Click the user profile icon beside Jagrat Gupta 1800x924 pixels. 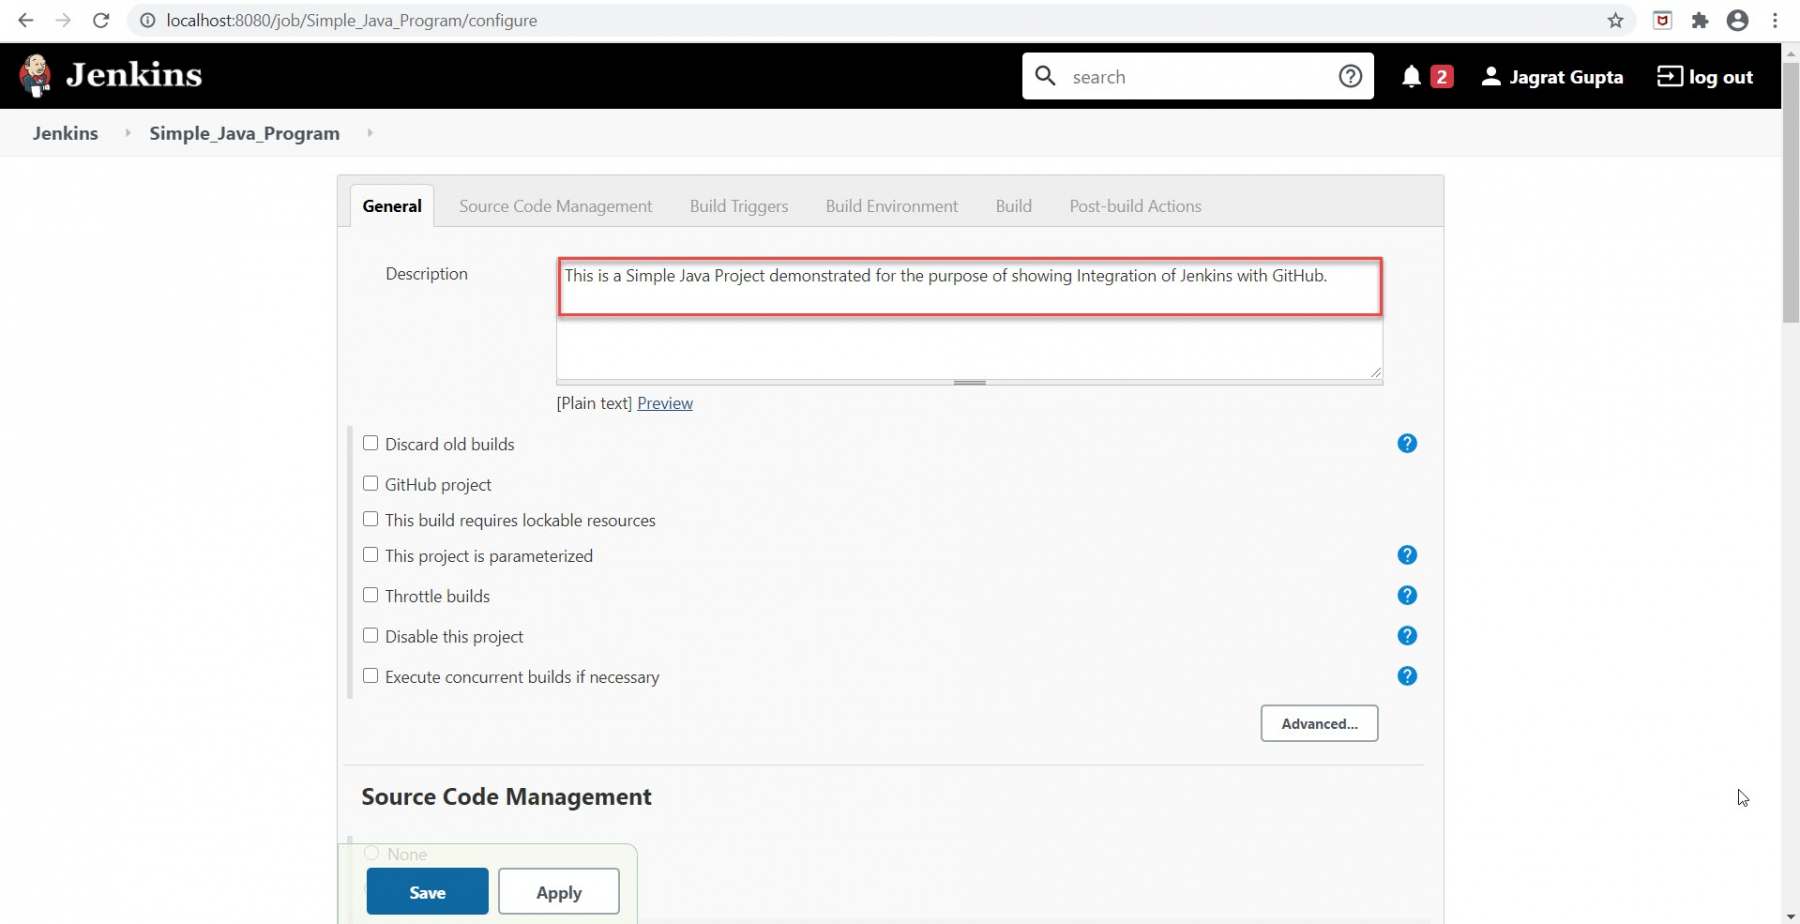[x=1490, y=76]
